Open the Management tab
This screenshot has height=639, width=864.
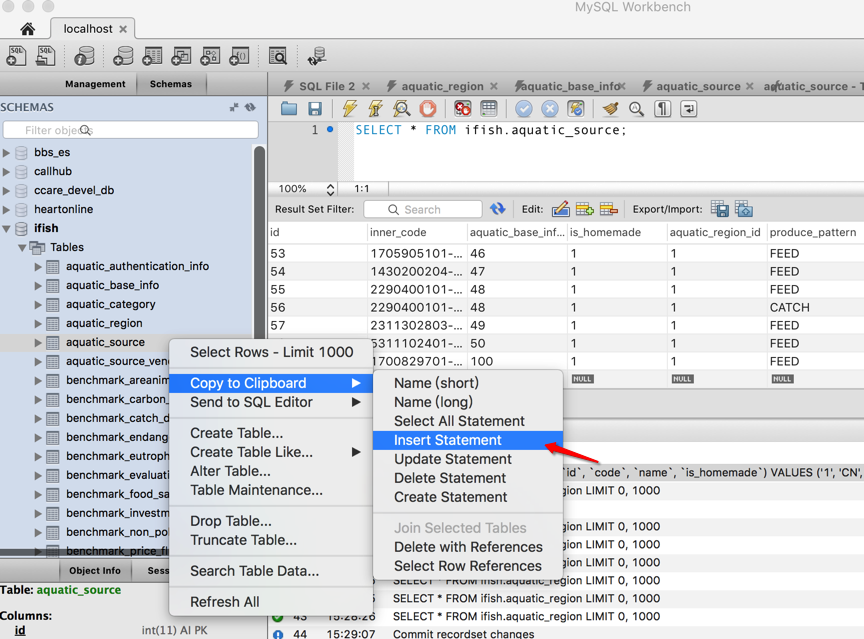click(x=95, y=84)
